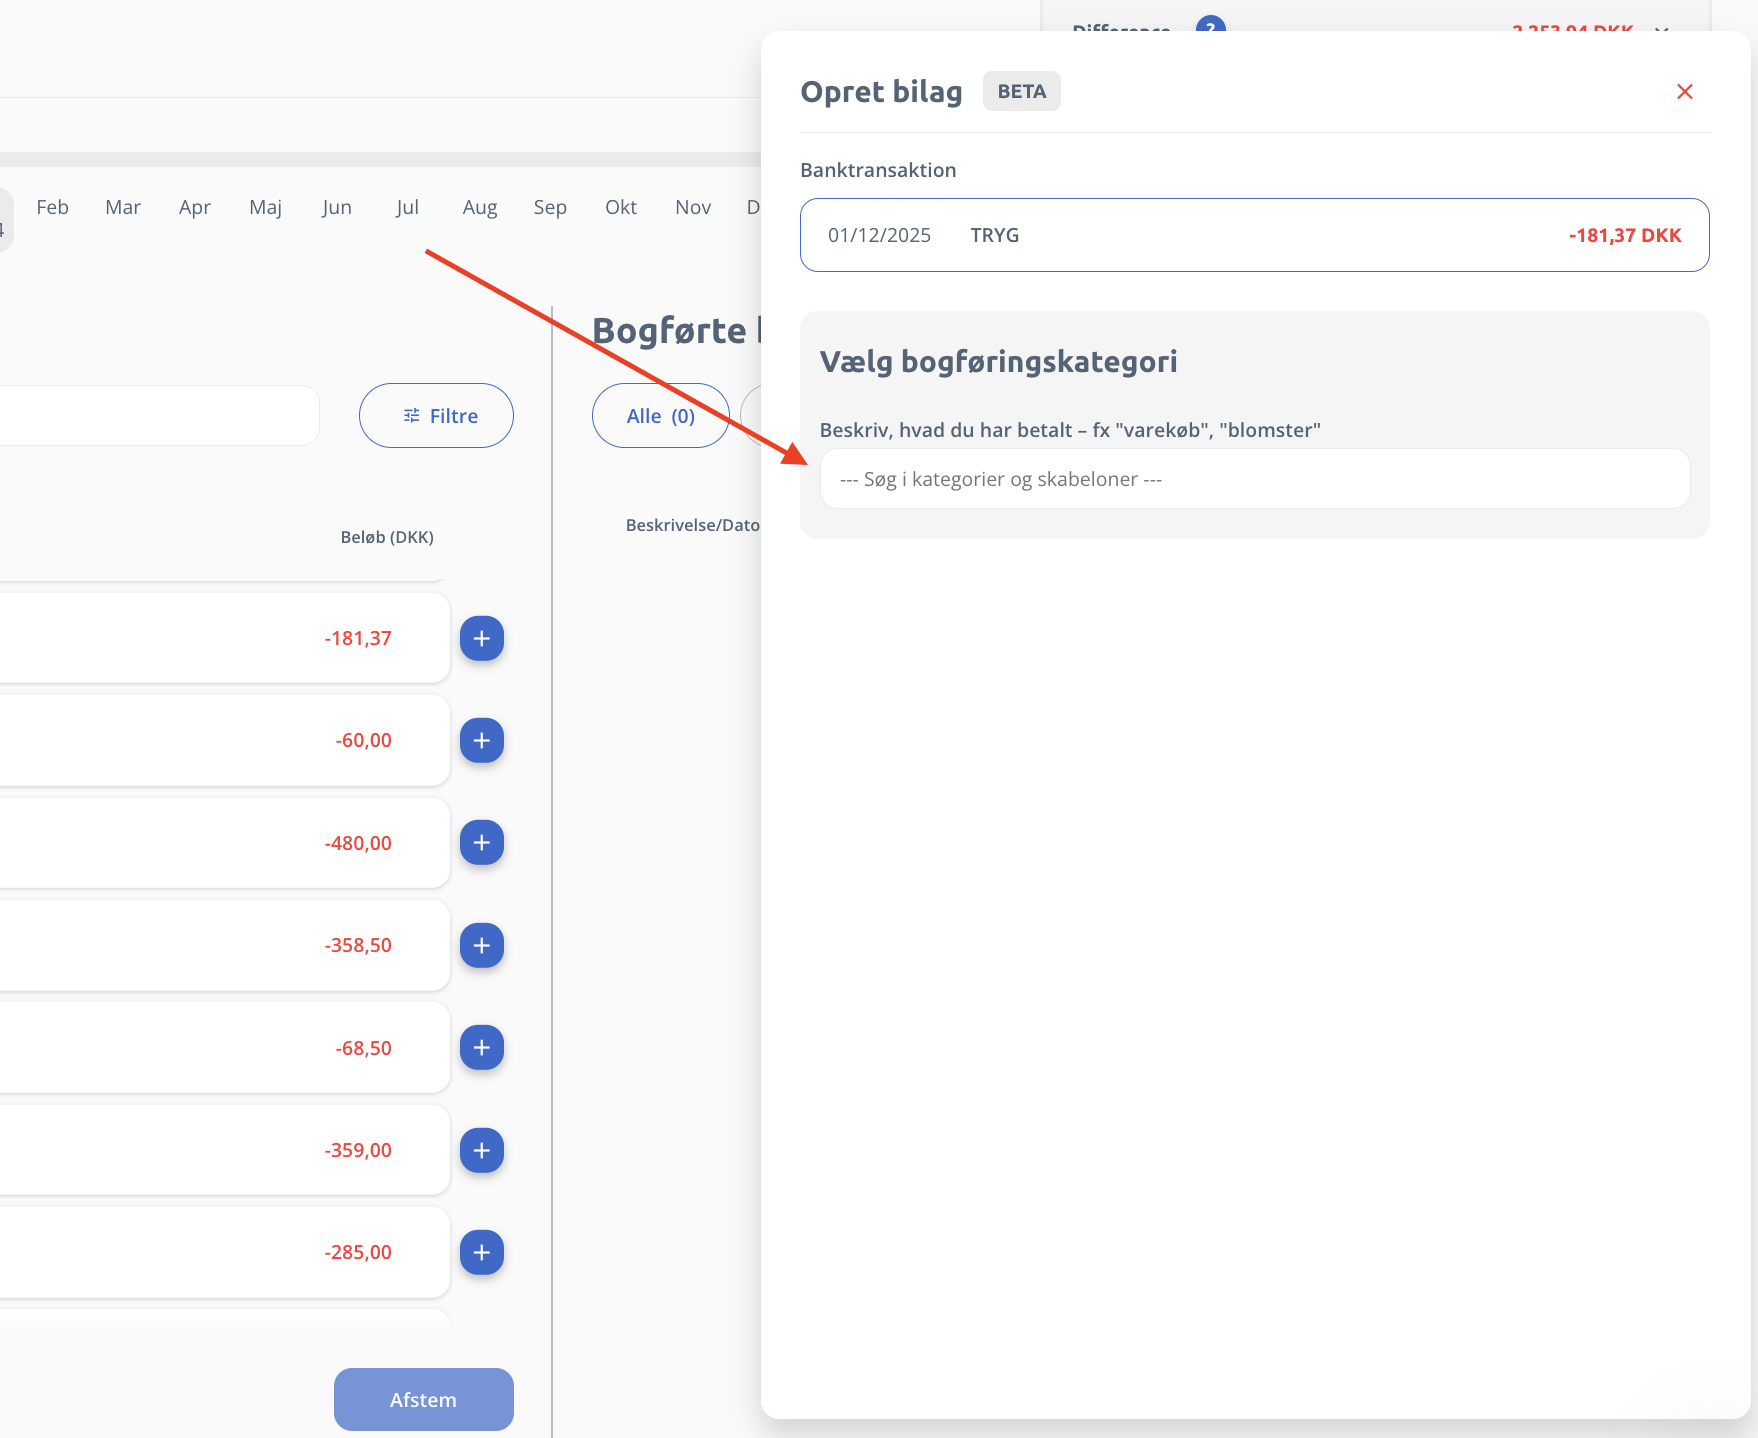Select the Alle (0) filter pill
Viewport: 1758px width, 1438px height.
(660, 416)
